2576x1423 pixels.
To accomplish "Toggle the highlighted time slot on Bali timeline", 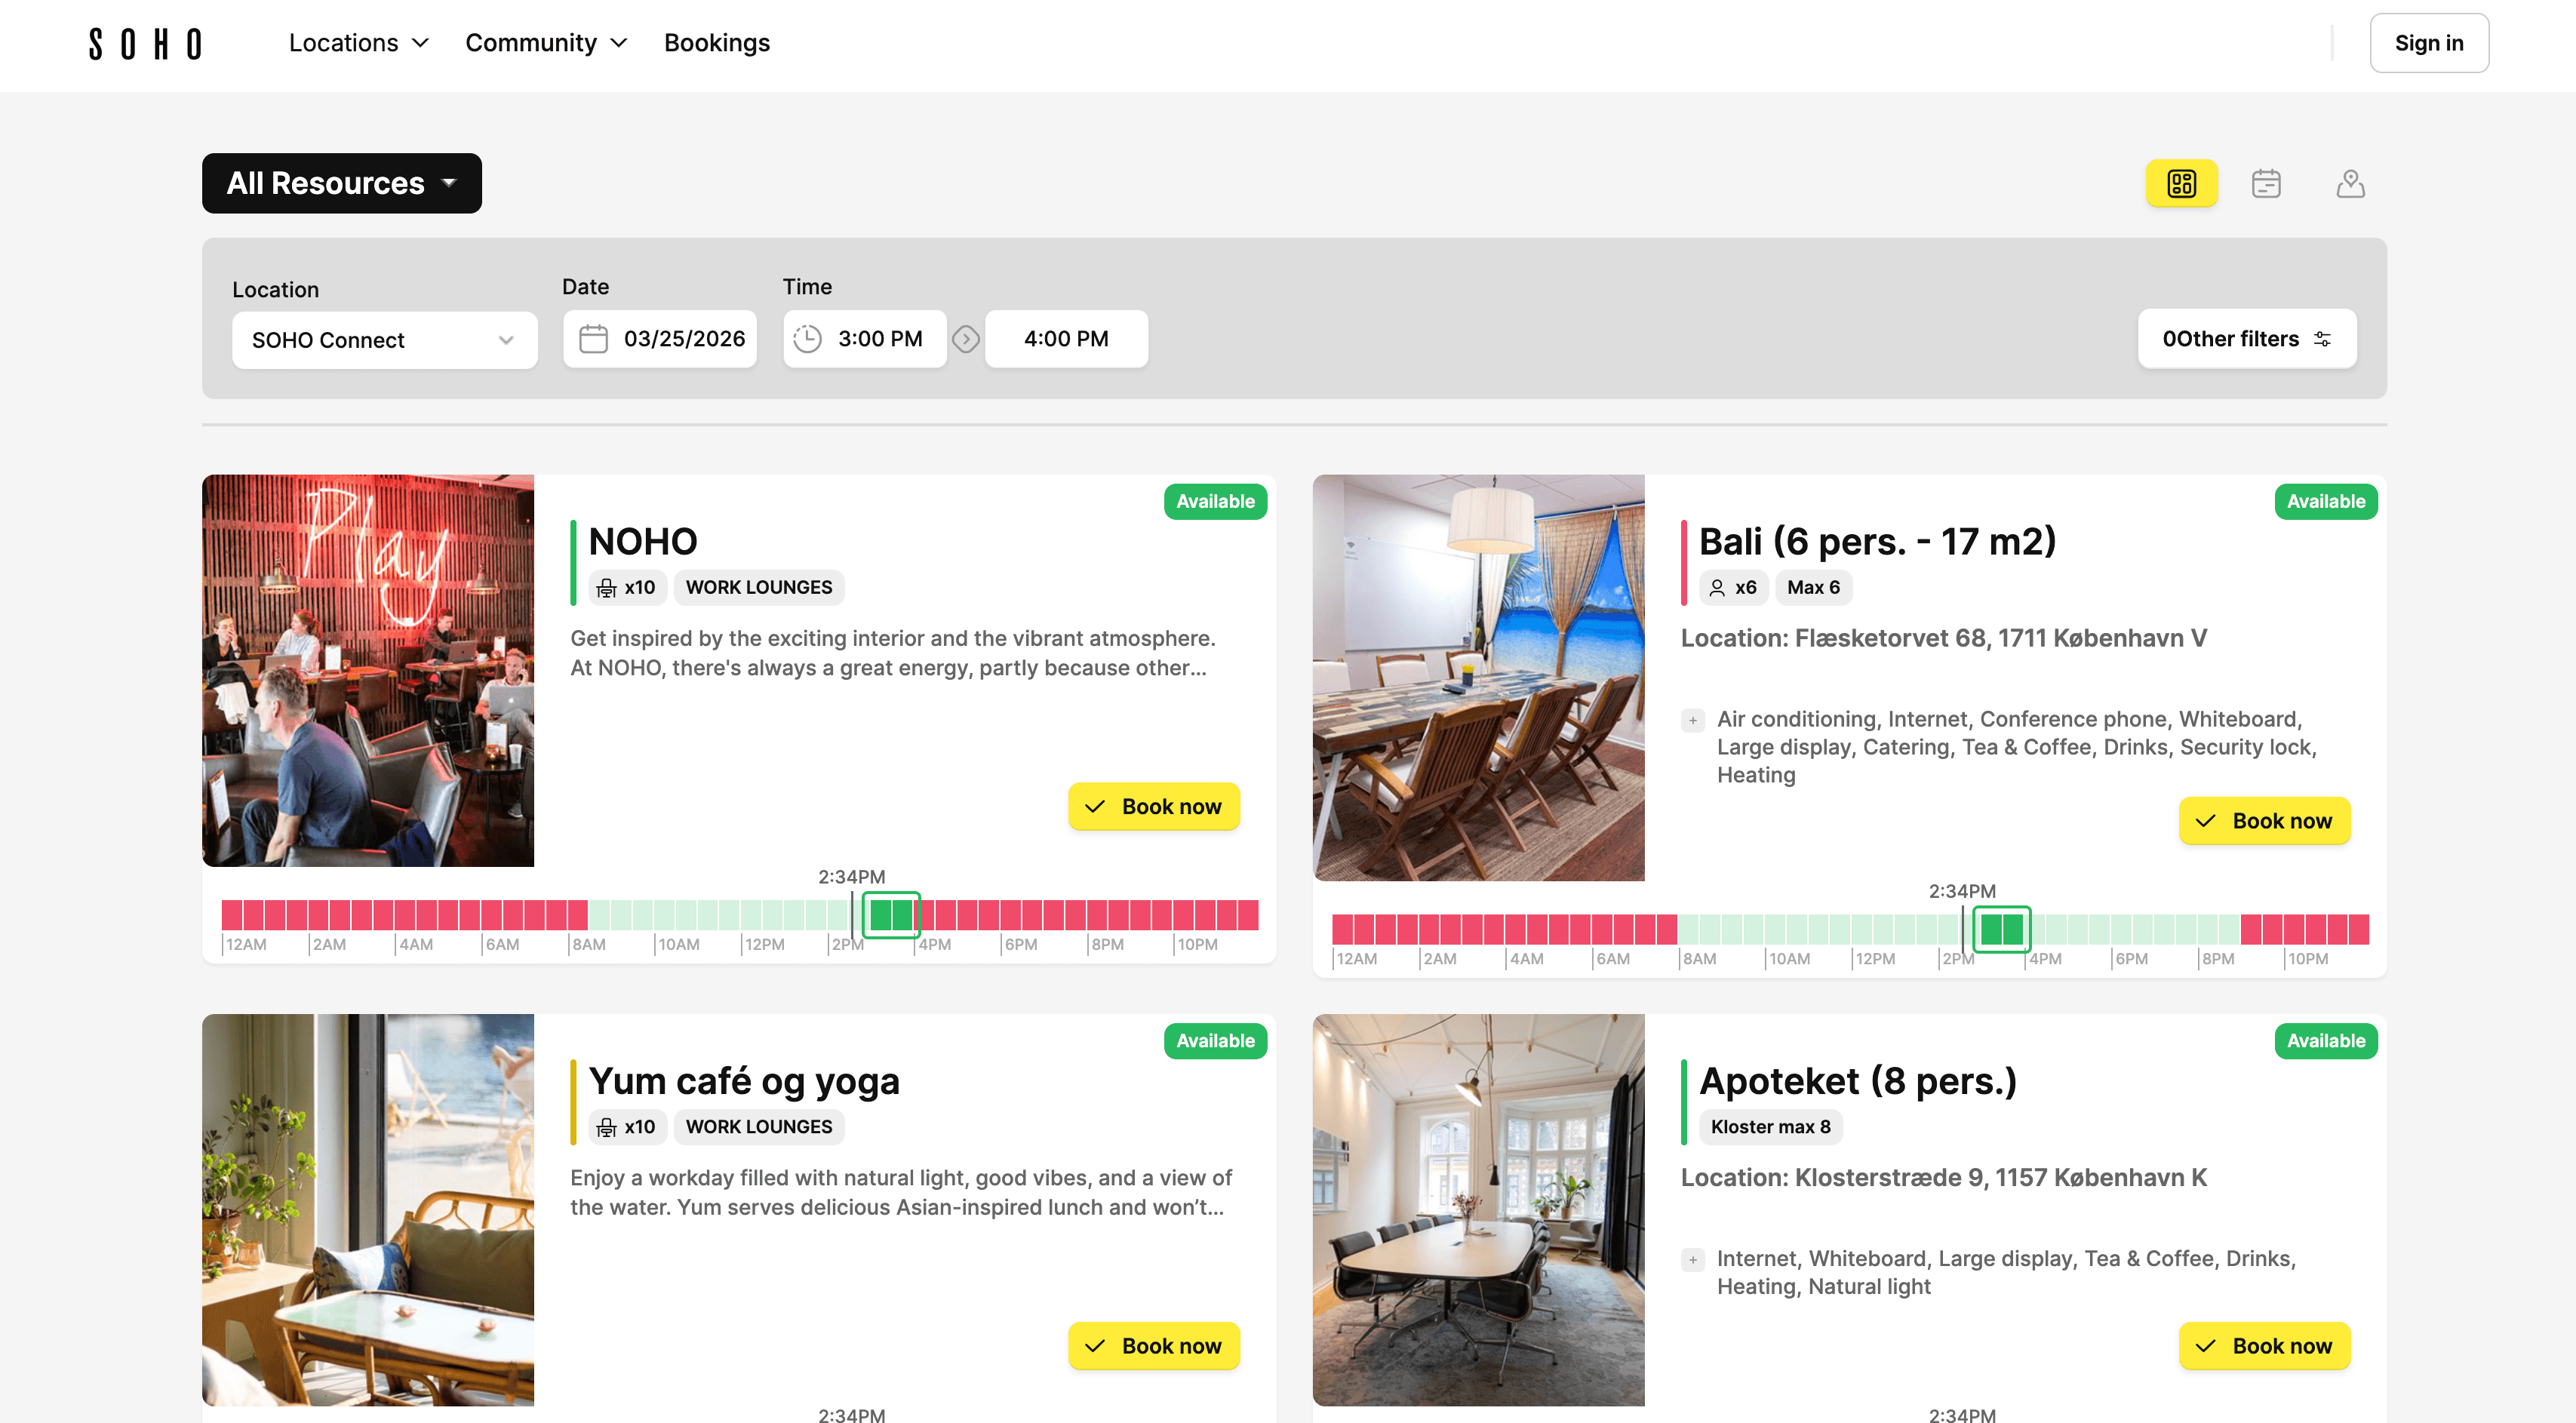I will pos(2000,929).
